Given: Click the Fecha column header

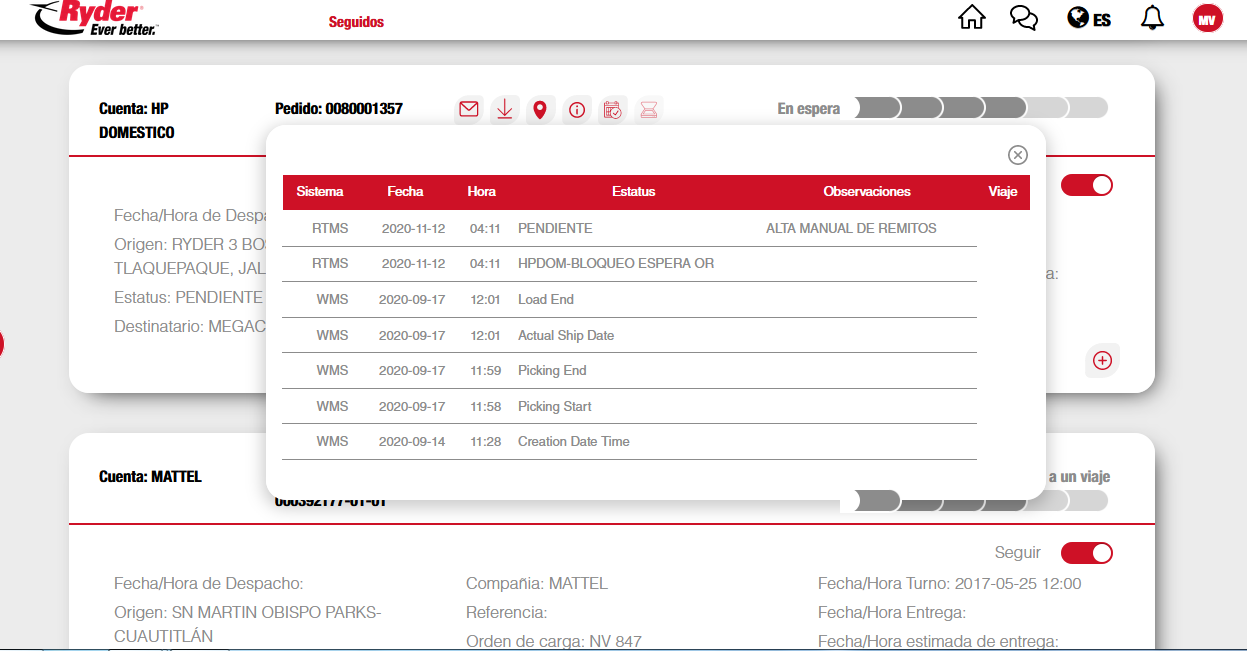Looking at the screenshot, I should coord(405,191).
